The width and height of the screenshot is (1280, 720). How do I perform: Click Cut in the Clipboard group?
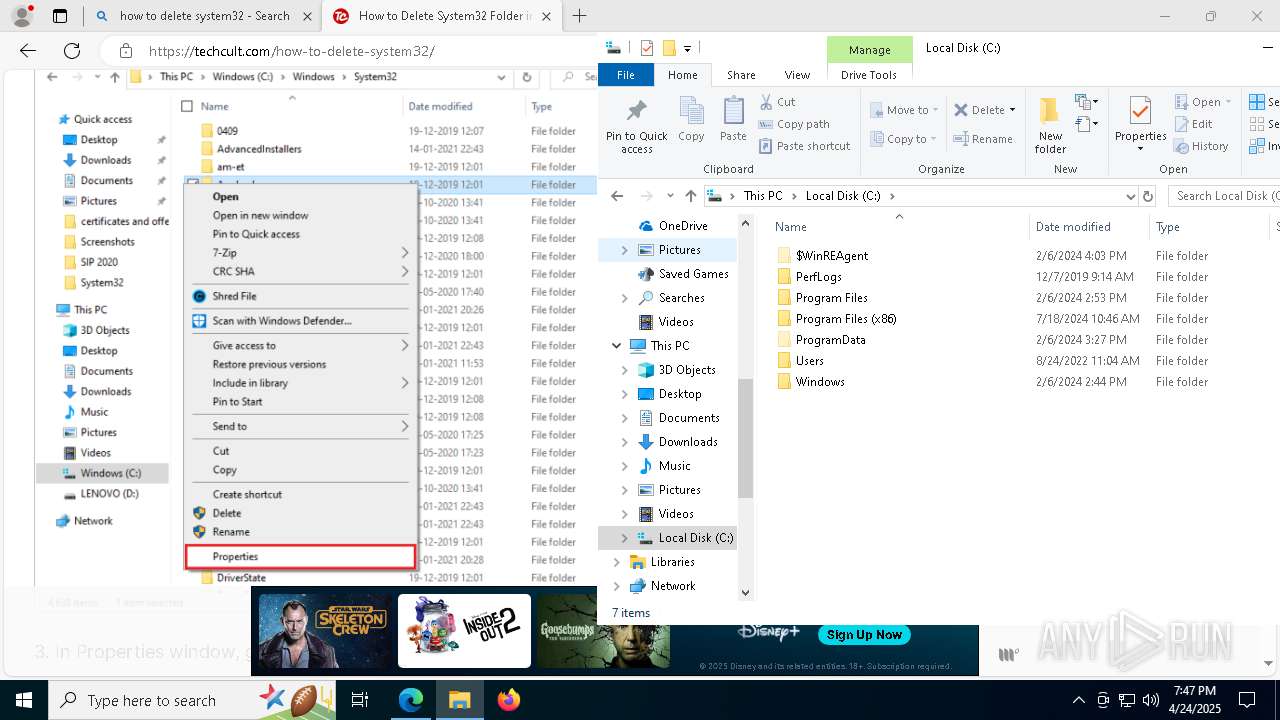coord(776,102)
